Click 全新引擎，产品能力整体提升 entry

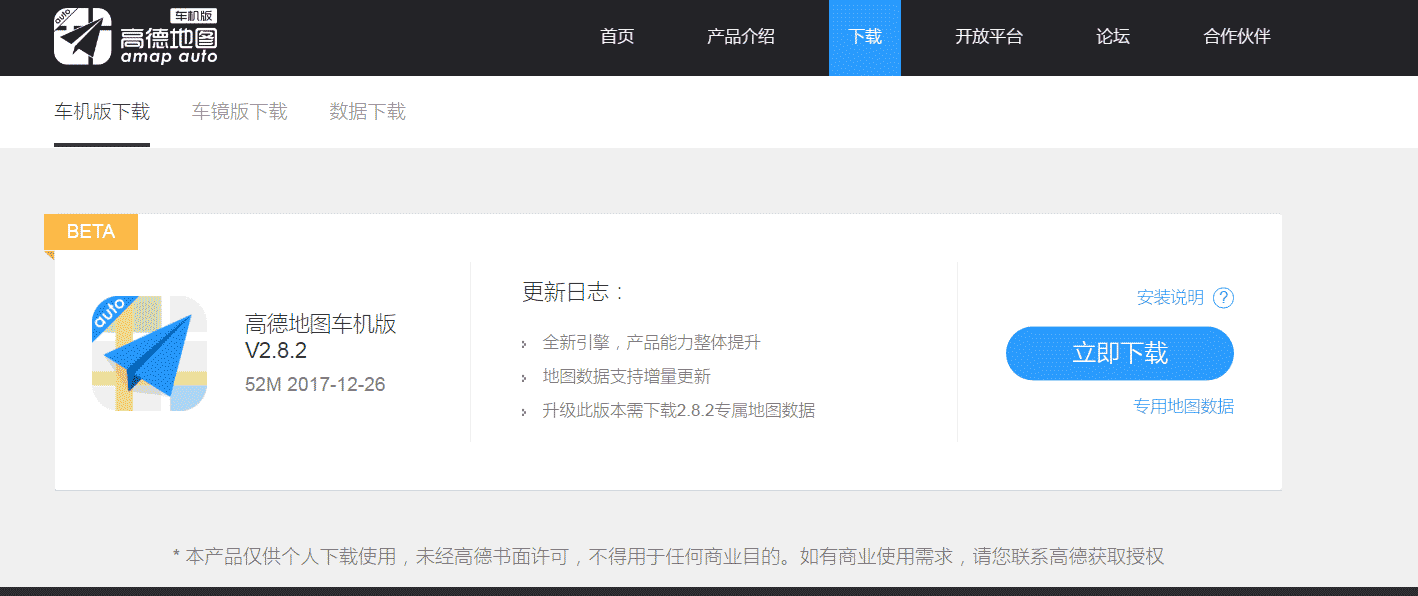pos(651,343)
